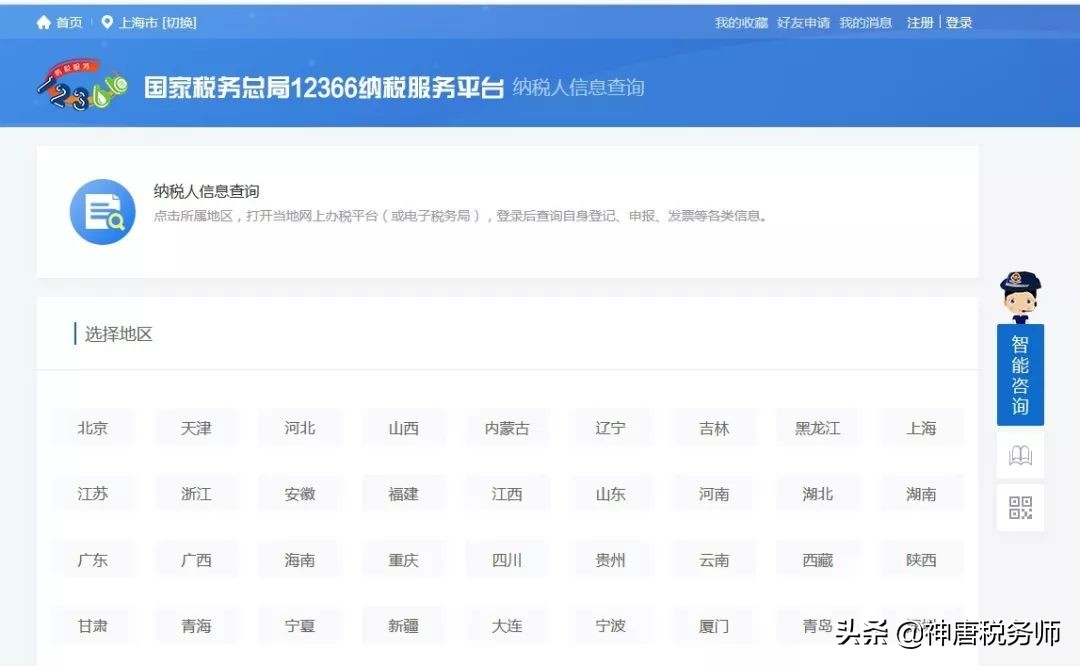Open the book/guide icon in the right sidebar
The image size is (1080, 666).
[1019, 455]
